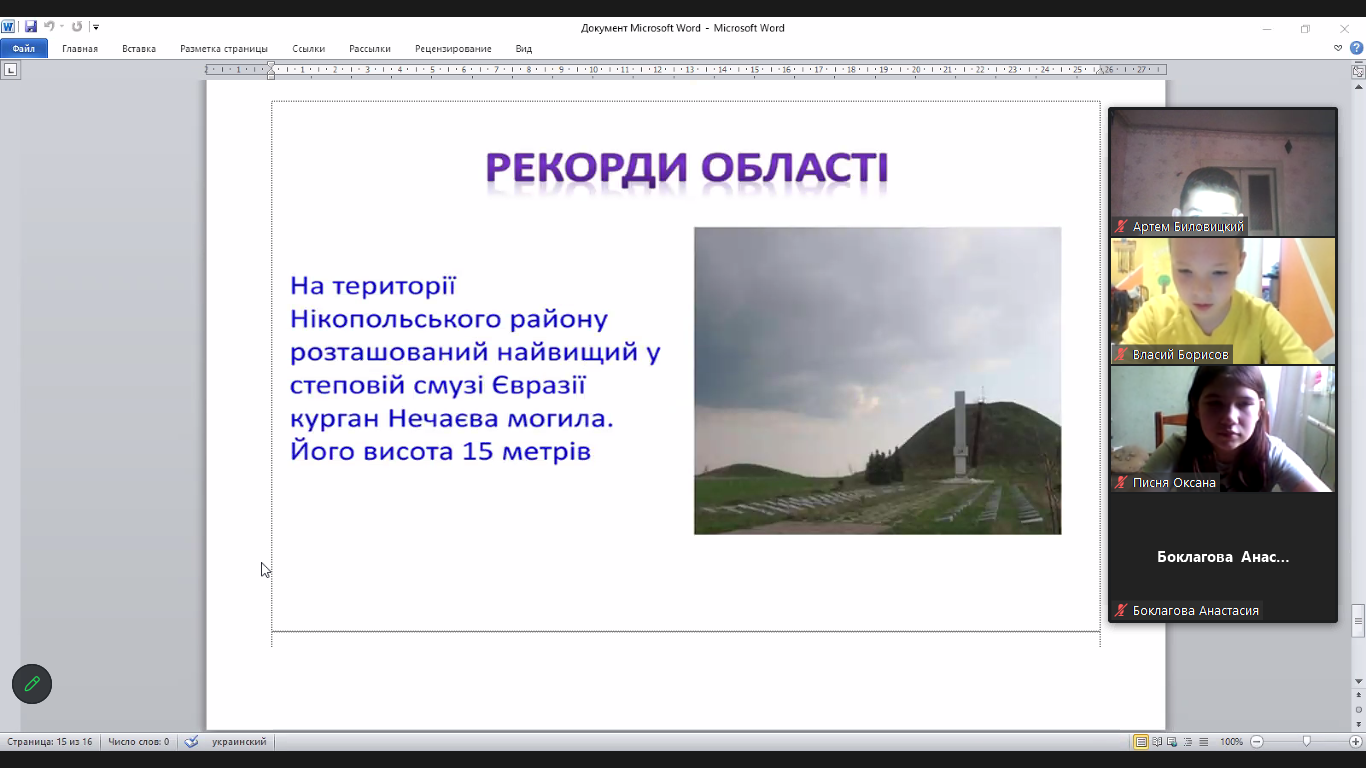Viewport: 1366px width, 768px height.
Task: Undo the last action
Action: tap(48, 27)
